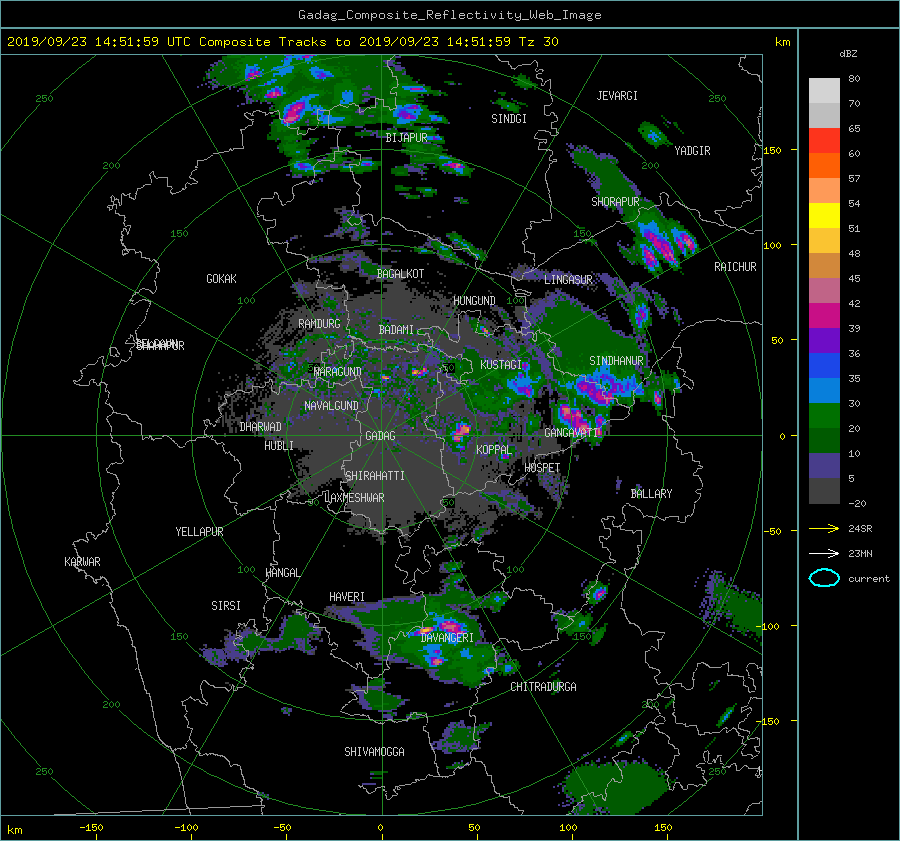The width and height of the screenshot is (900, 841).
Task: Click the KUSTAGI city label
Action: 501,365
